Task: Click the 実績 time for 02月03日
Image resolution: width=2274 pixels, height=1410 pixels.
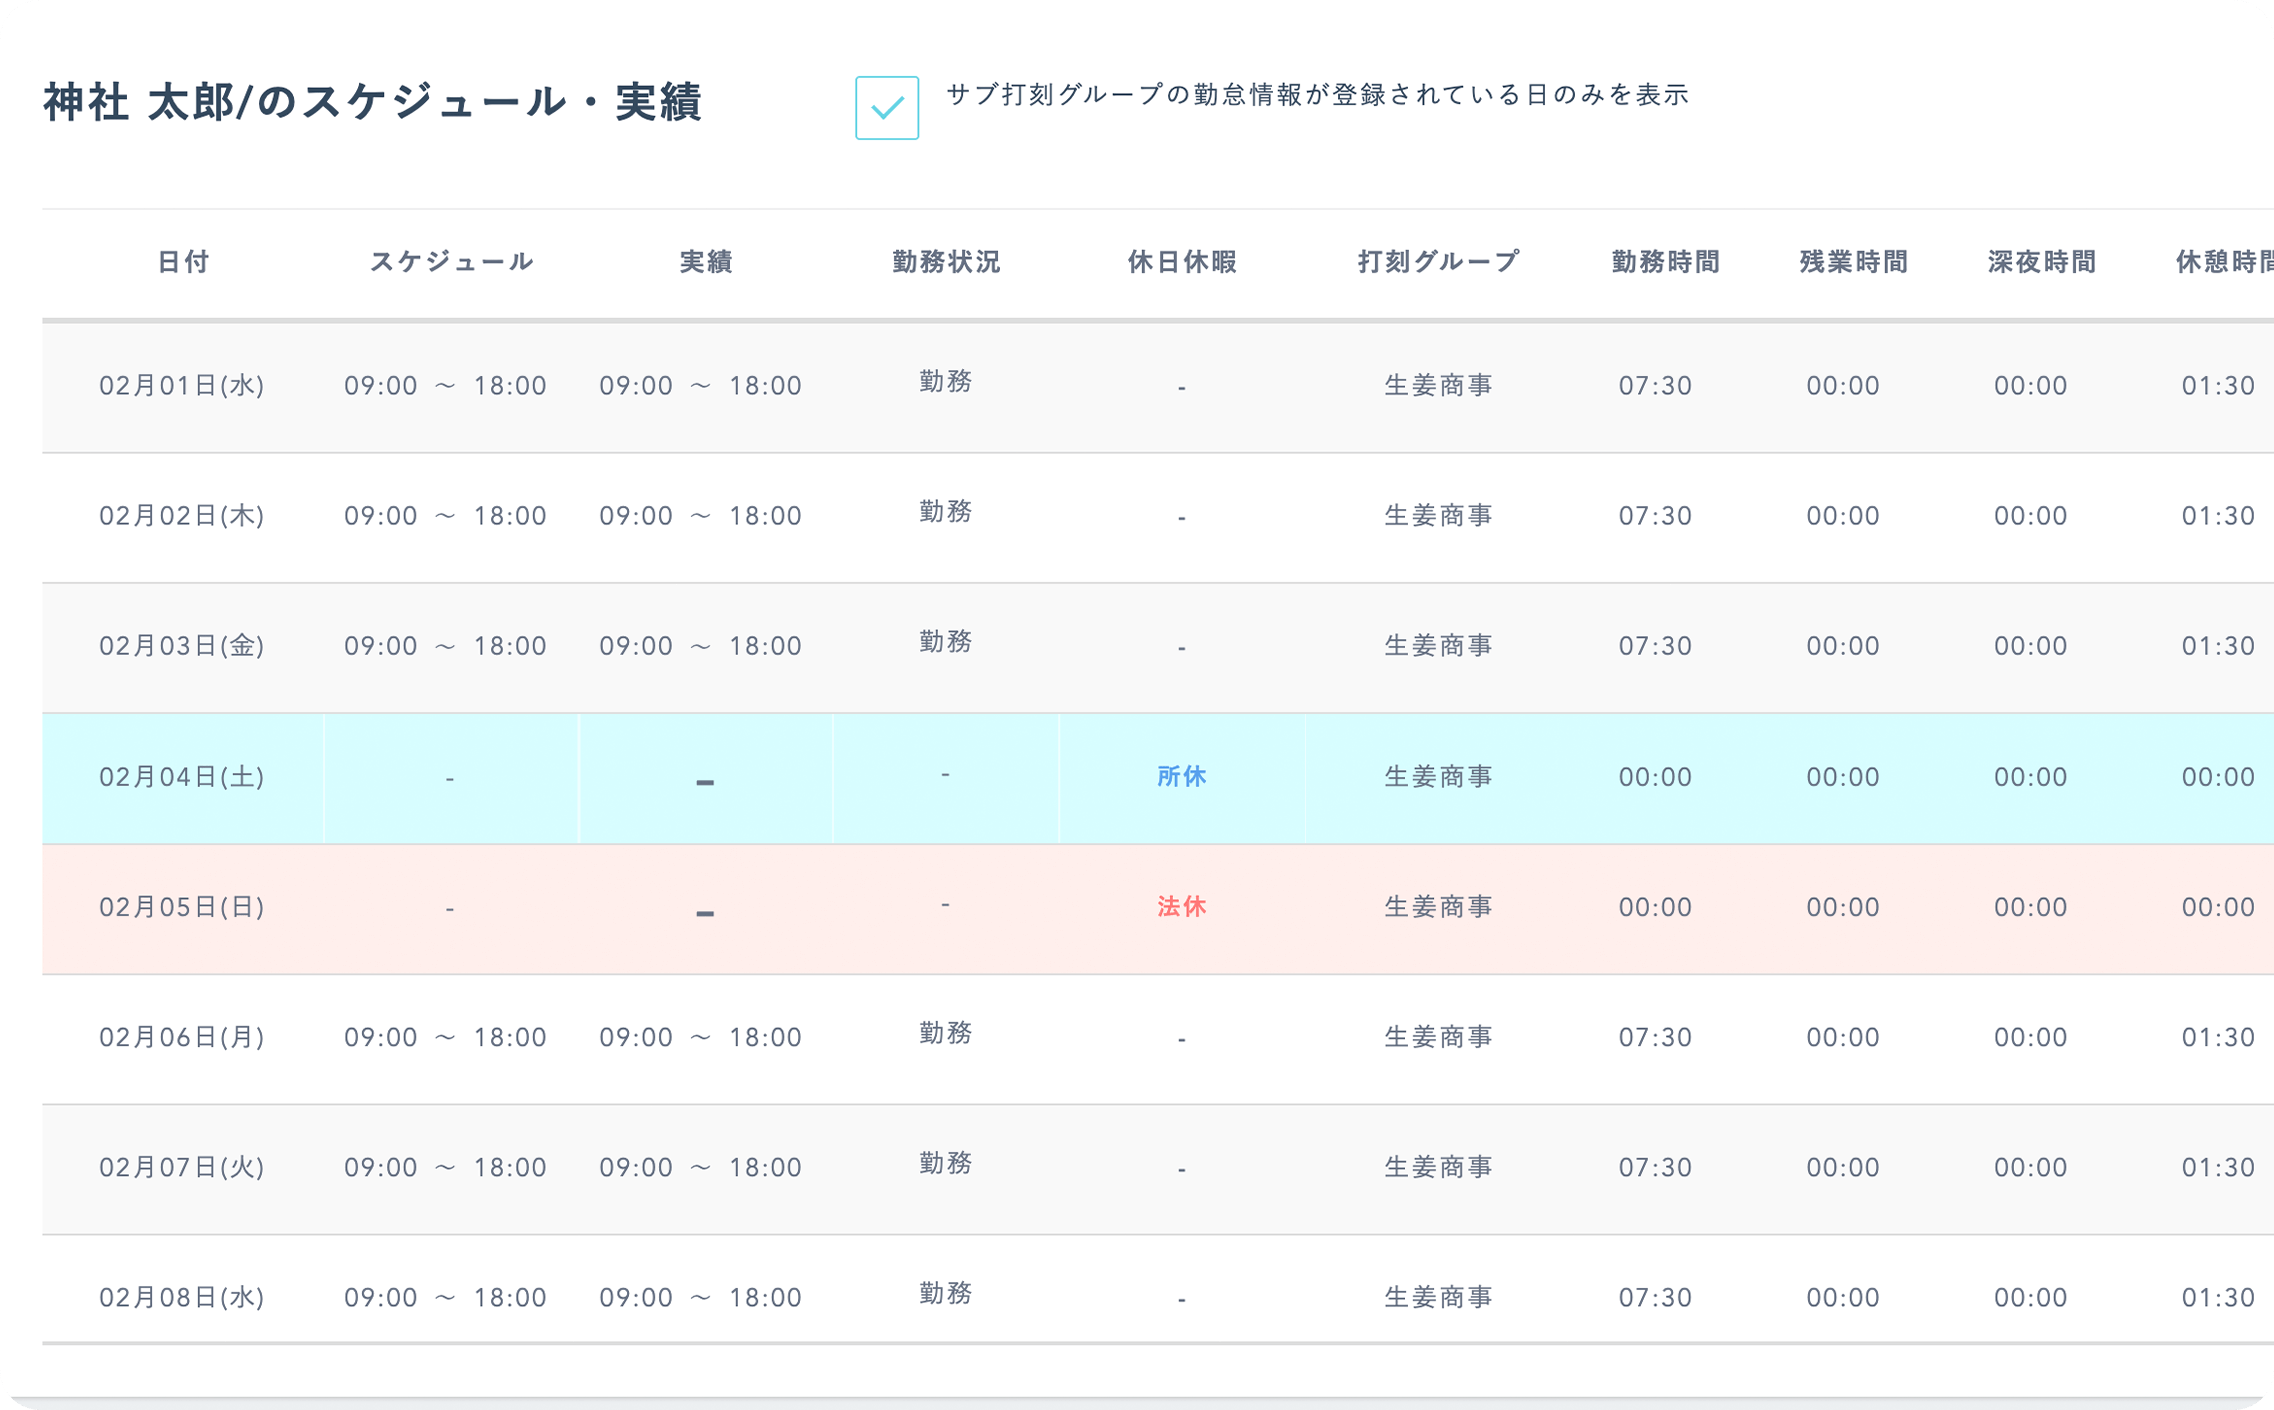Action: click(x=700, y=646)
